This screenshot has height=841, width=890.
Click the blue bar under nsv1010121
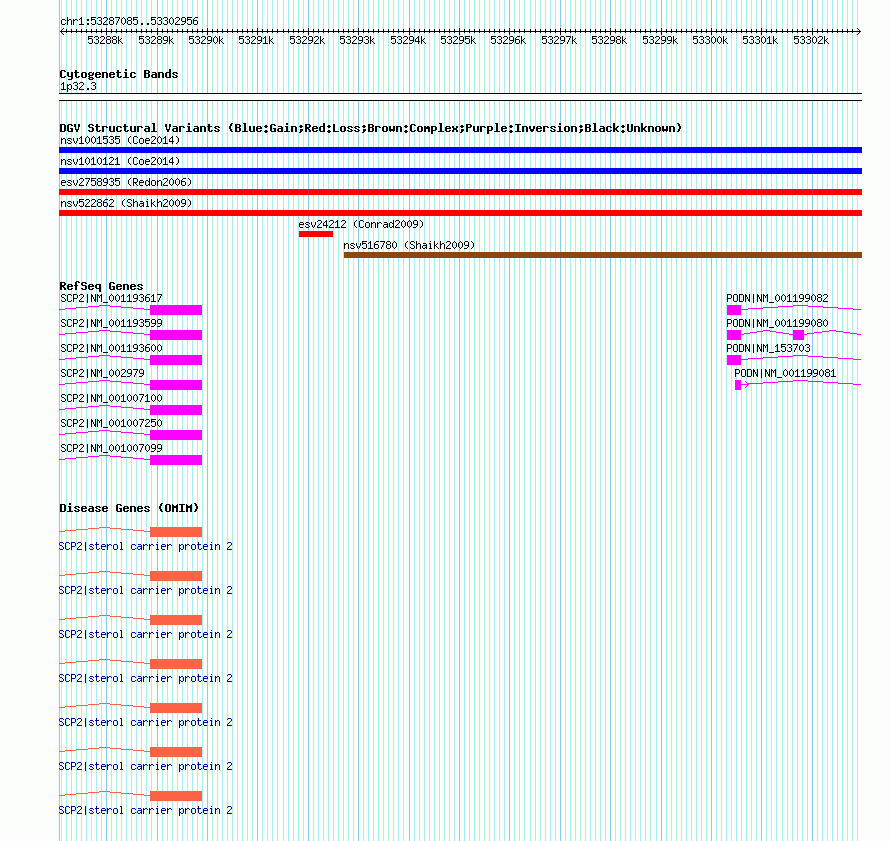click(460, 171)
